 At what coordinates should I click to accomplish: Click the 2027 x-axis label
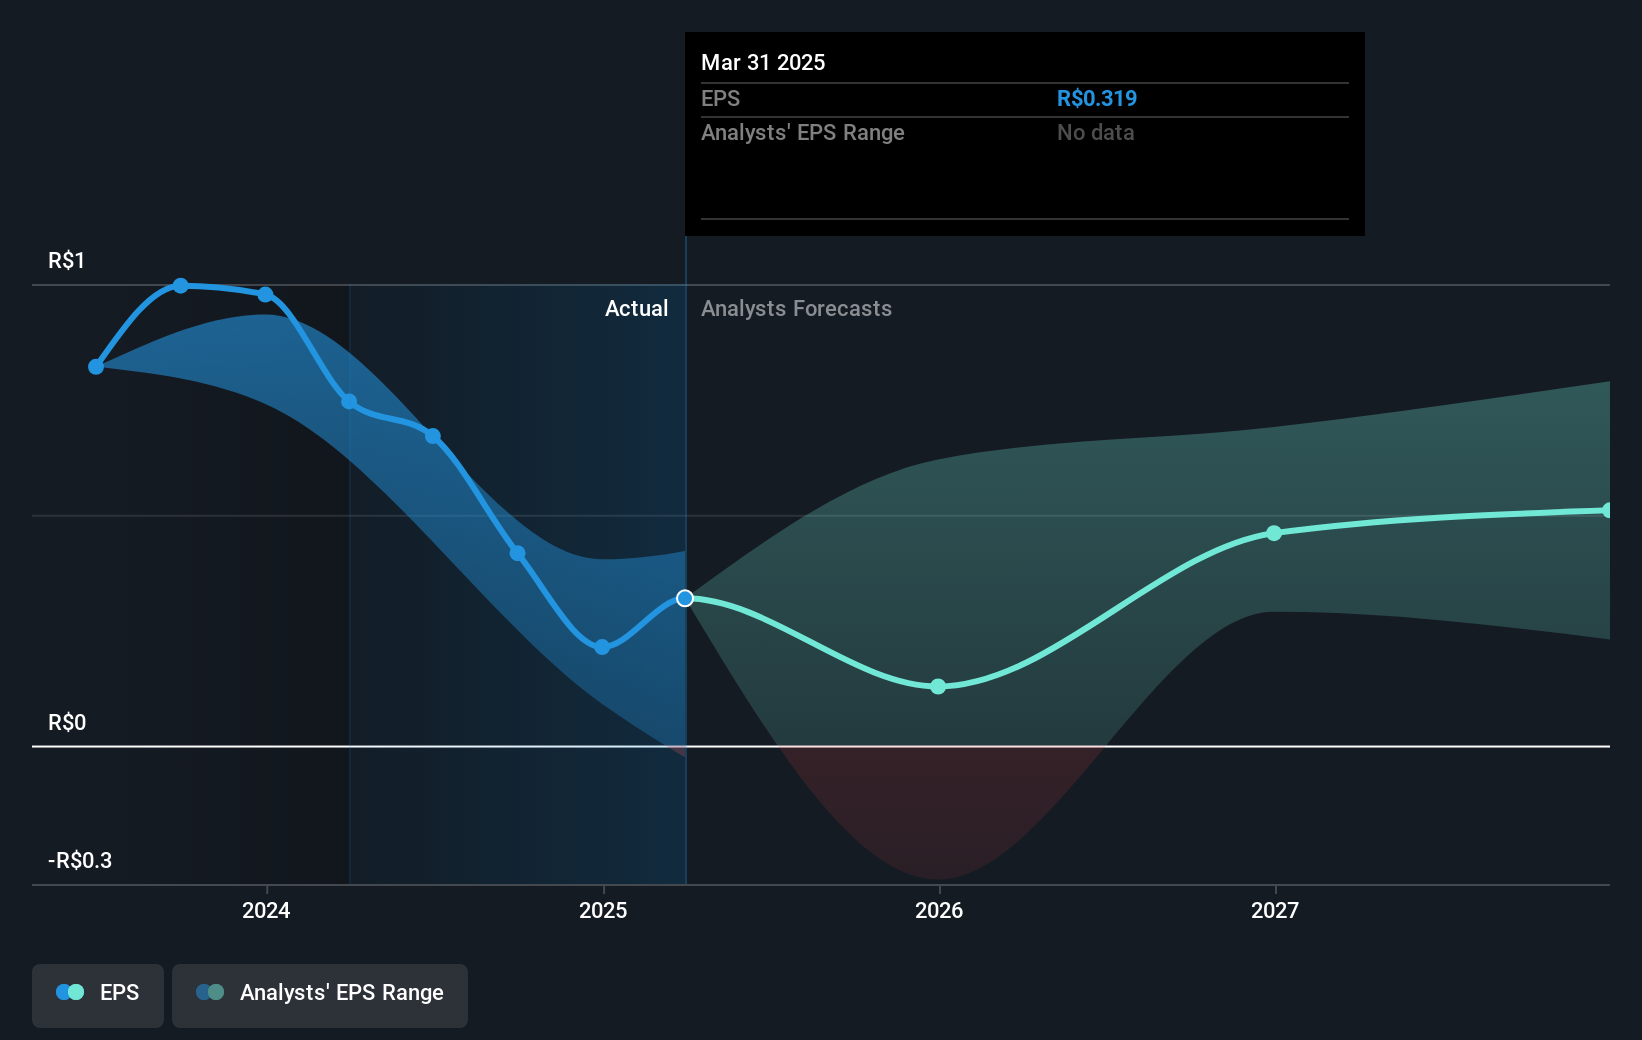tap(1275, 910)
